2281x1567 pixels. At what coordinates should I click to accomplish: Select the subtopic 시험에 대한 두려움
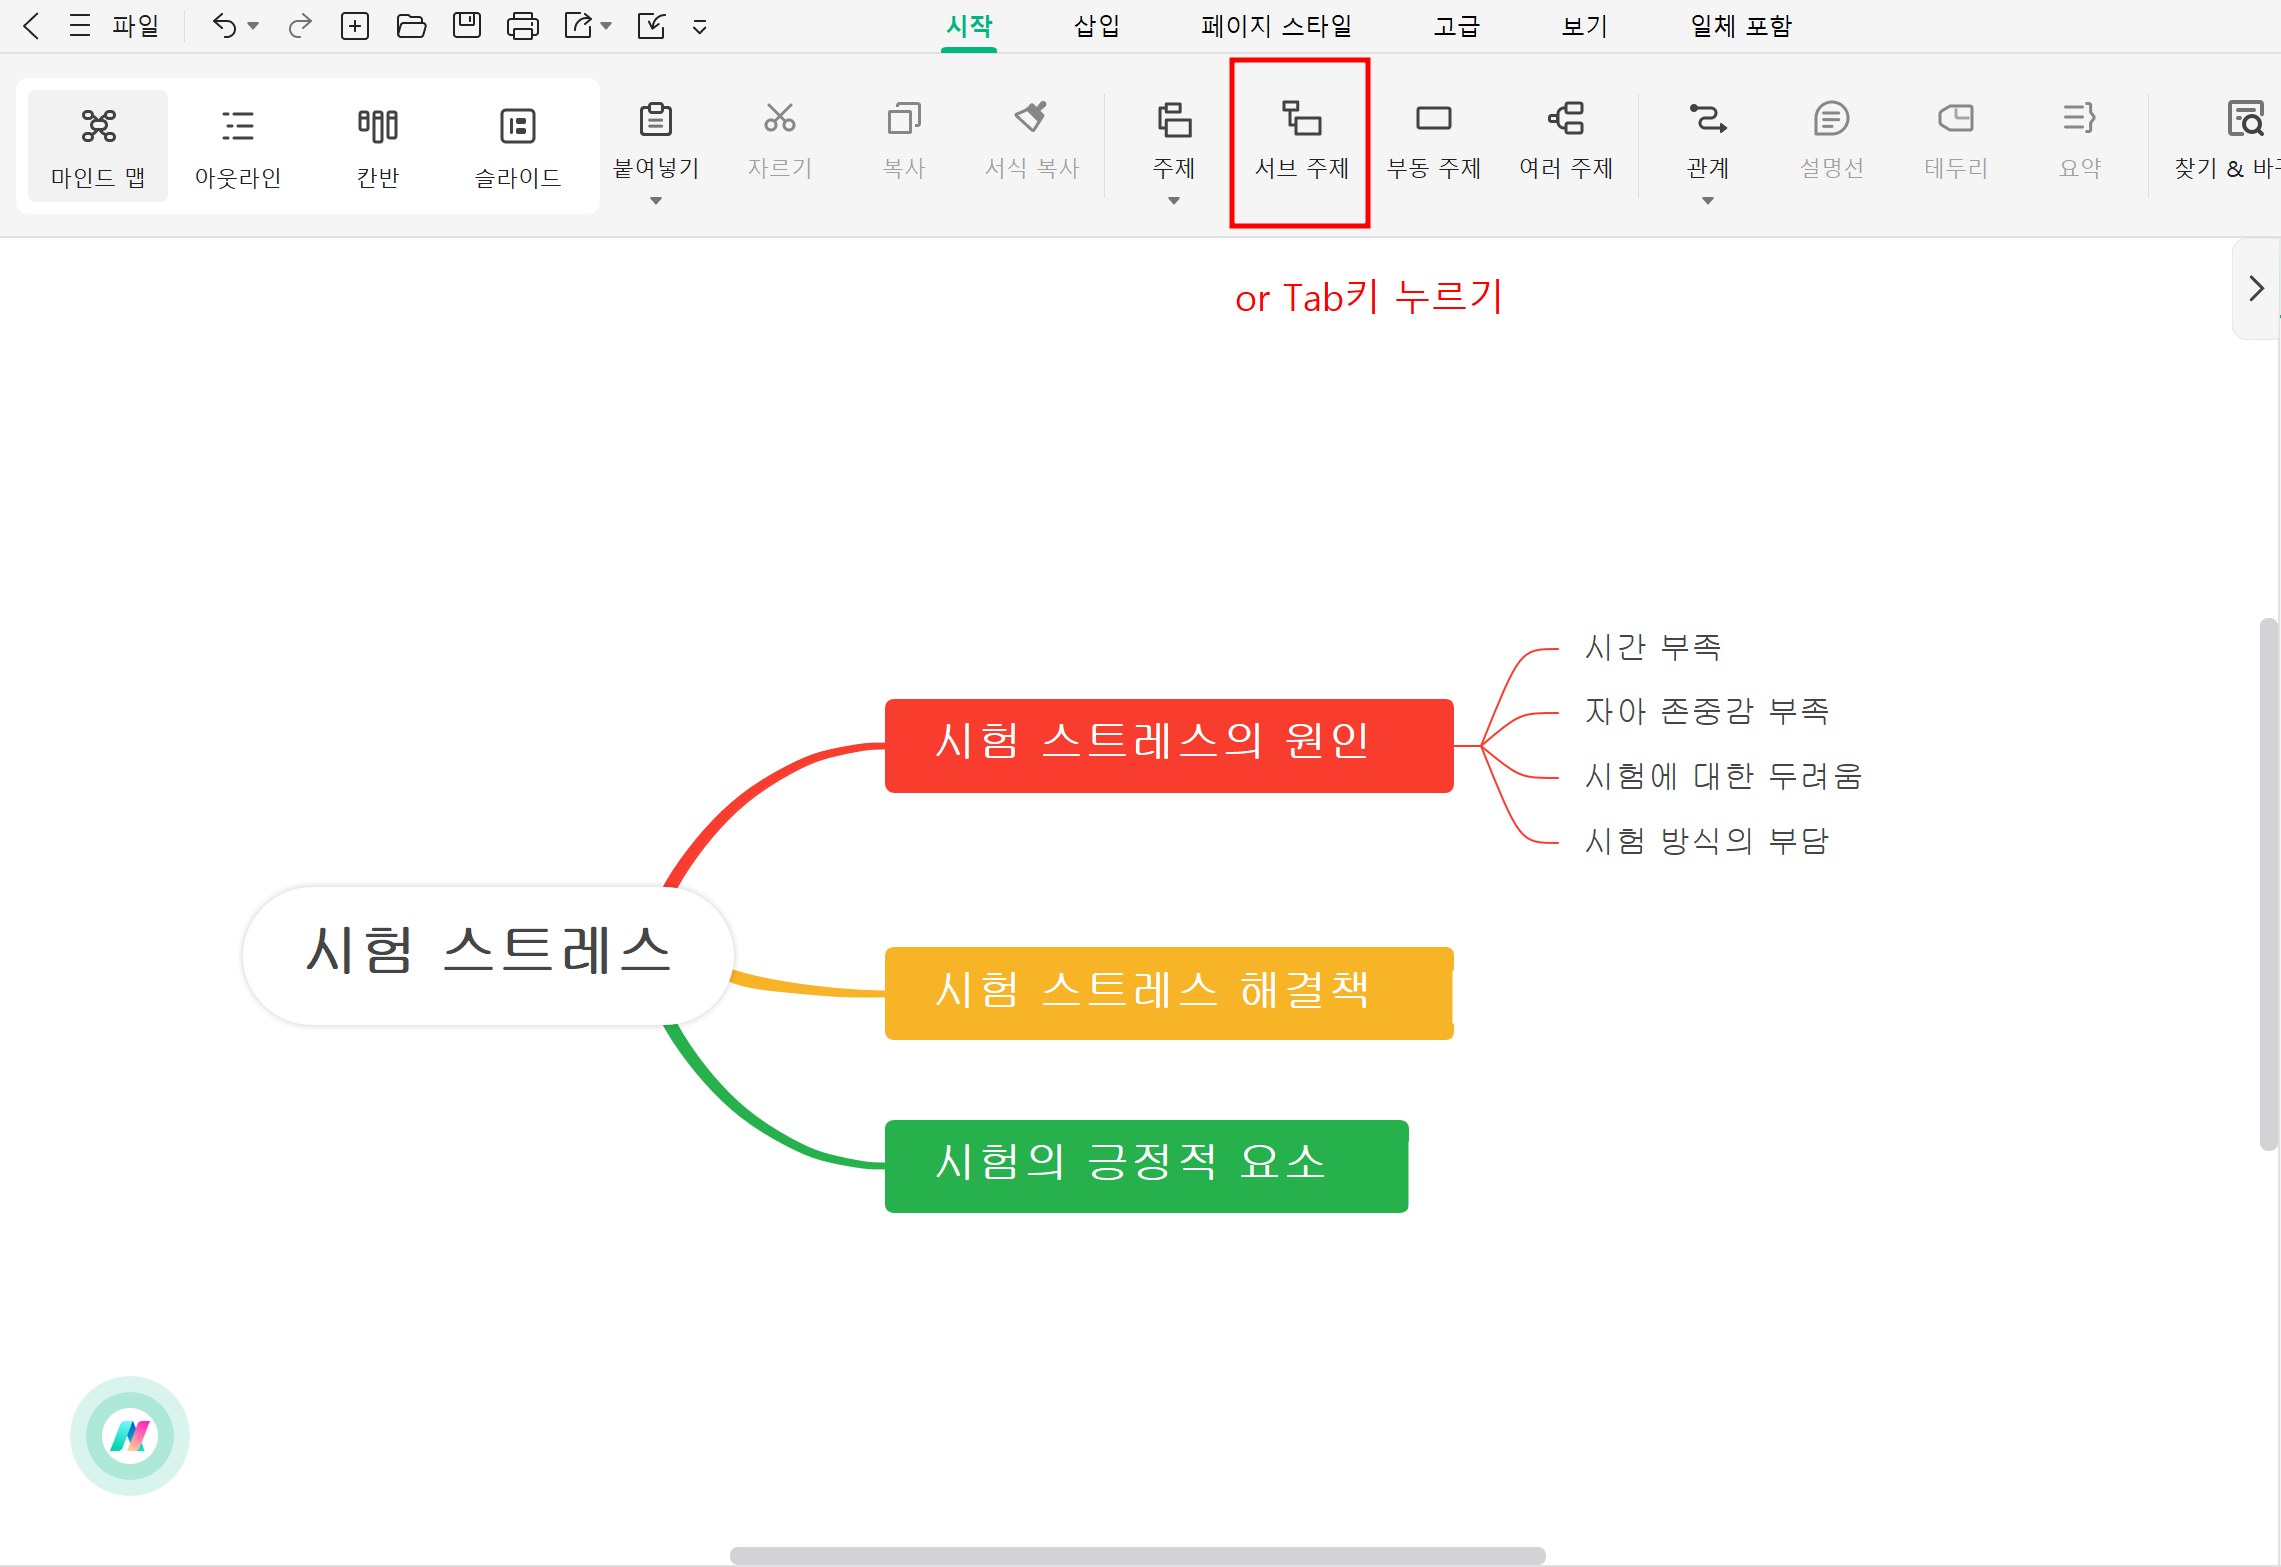point(1723,777)
